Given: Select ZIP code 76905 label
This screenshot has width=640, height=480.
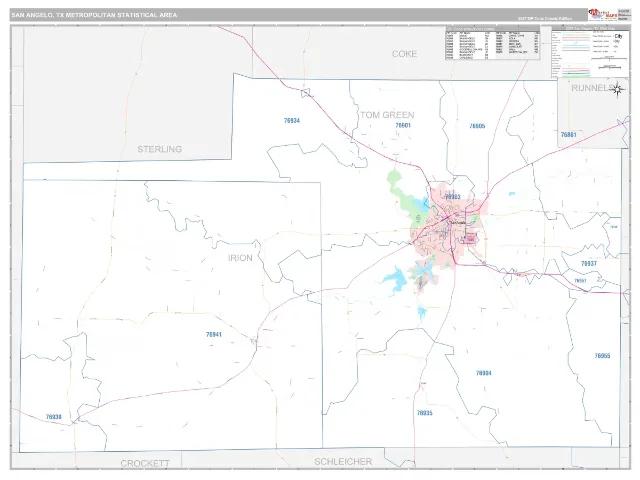Looking at the screenshot, I should tap(477, 126).
